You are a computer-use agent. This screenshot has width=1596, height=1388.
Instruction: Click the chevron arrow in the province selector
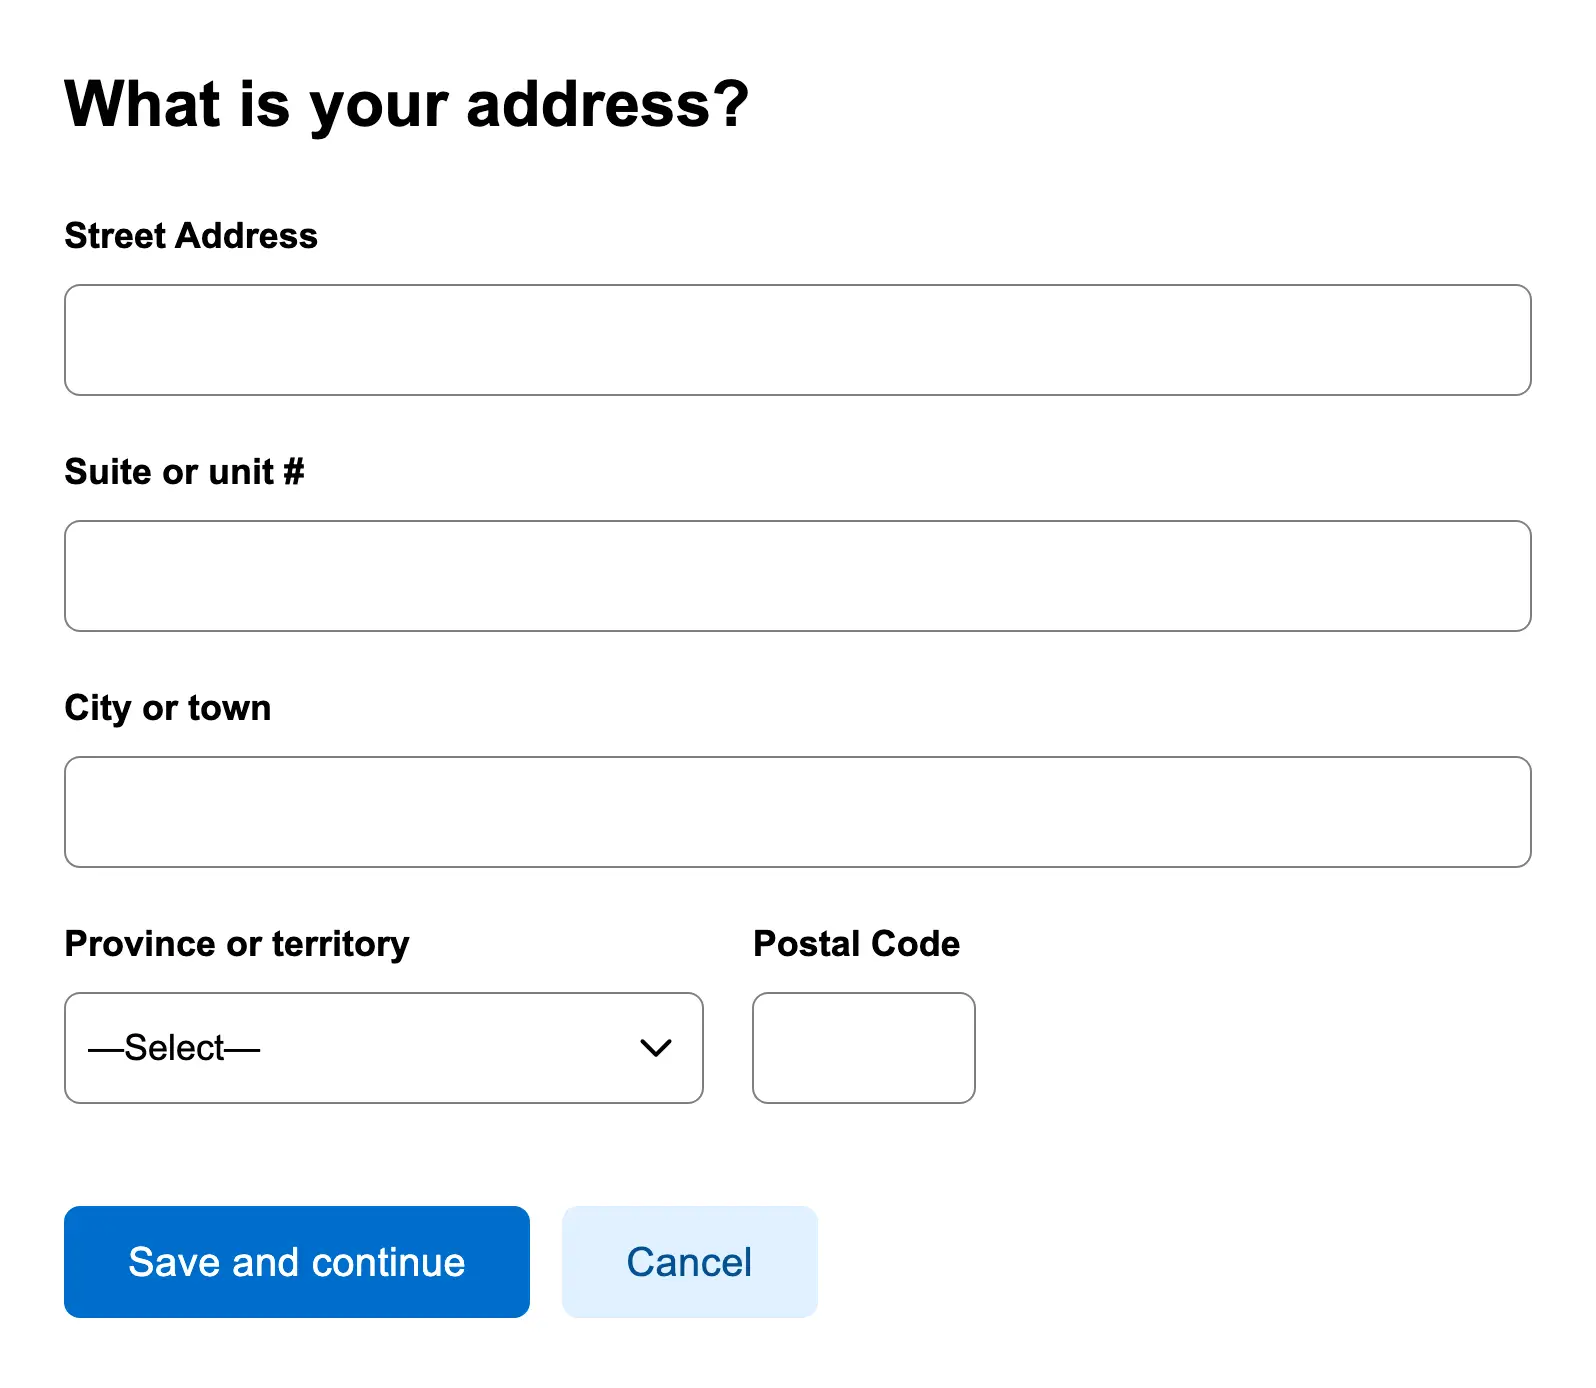tap(656, 1048)
